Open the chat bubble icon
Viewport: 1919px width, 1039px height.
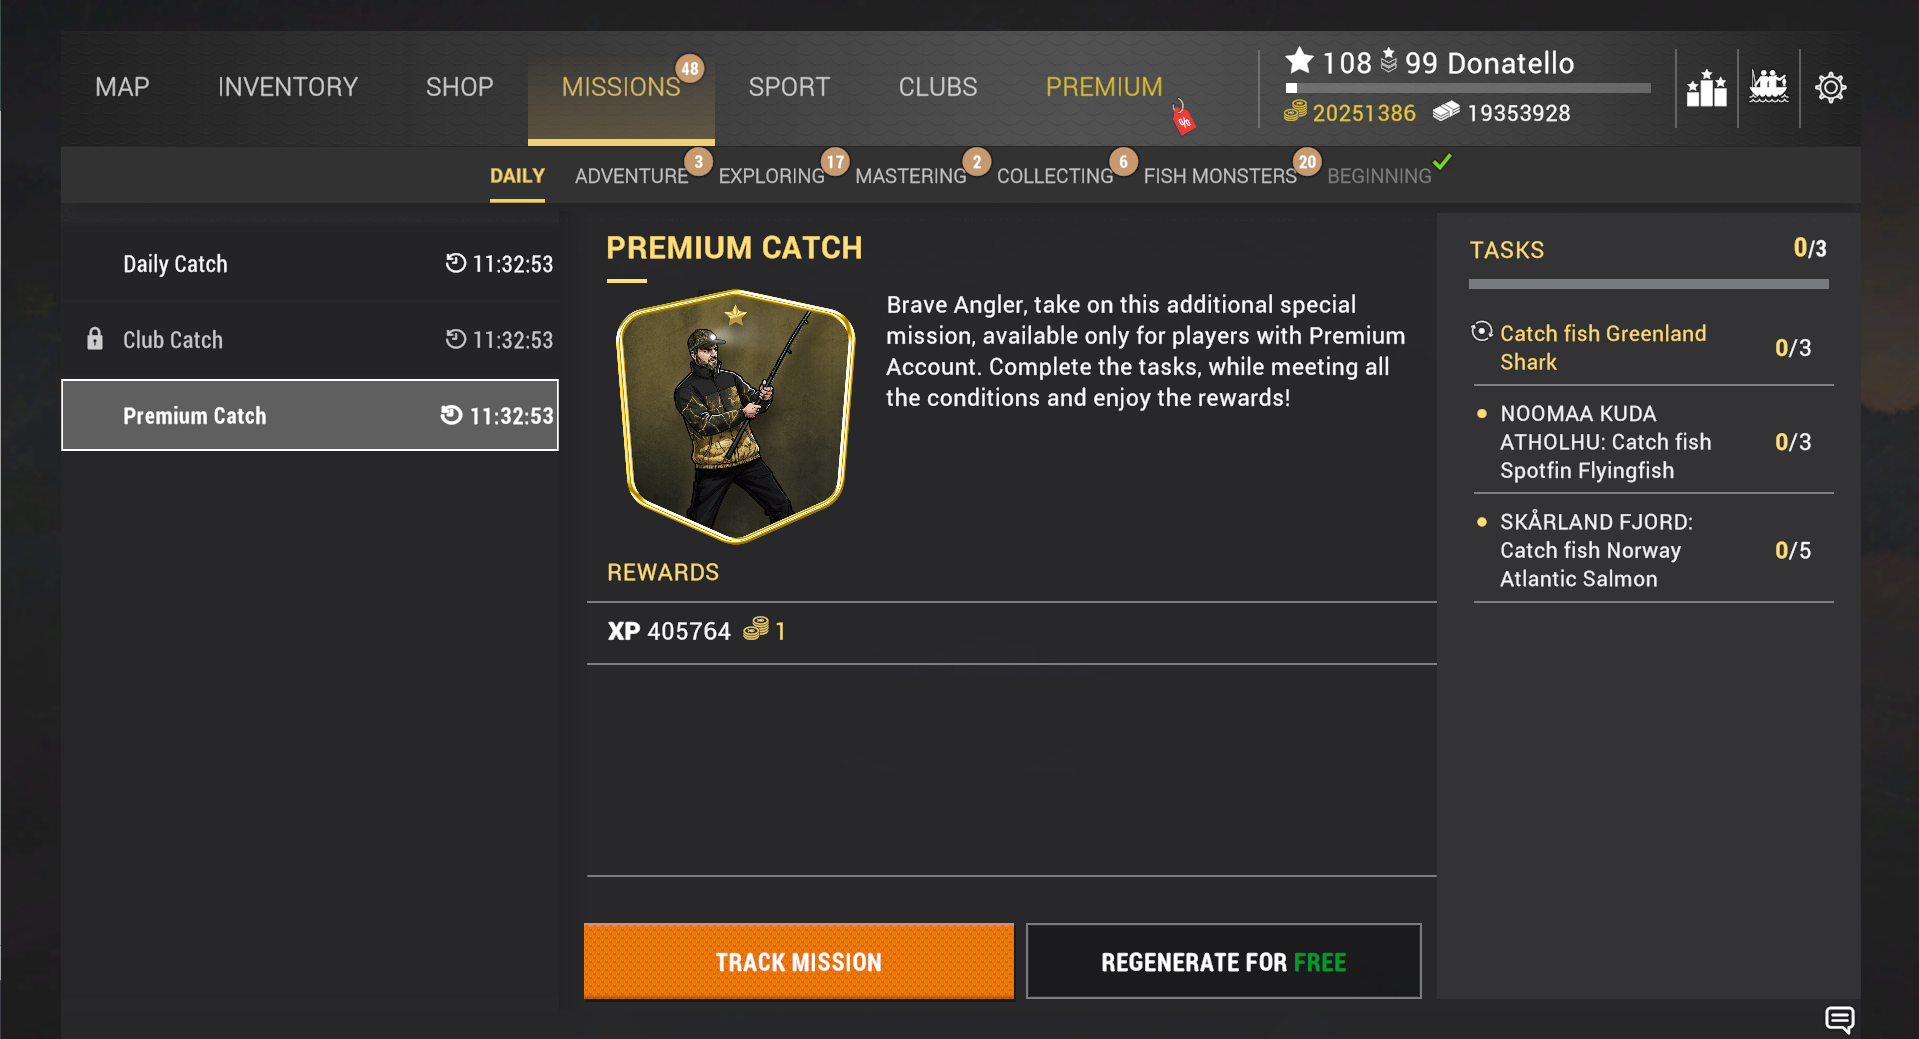(x=1839, y=1019)
